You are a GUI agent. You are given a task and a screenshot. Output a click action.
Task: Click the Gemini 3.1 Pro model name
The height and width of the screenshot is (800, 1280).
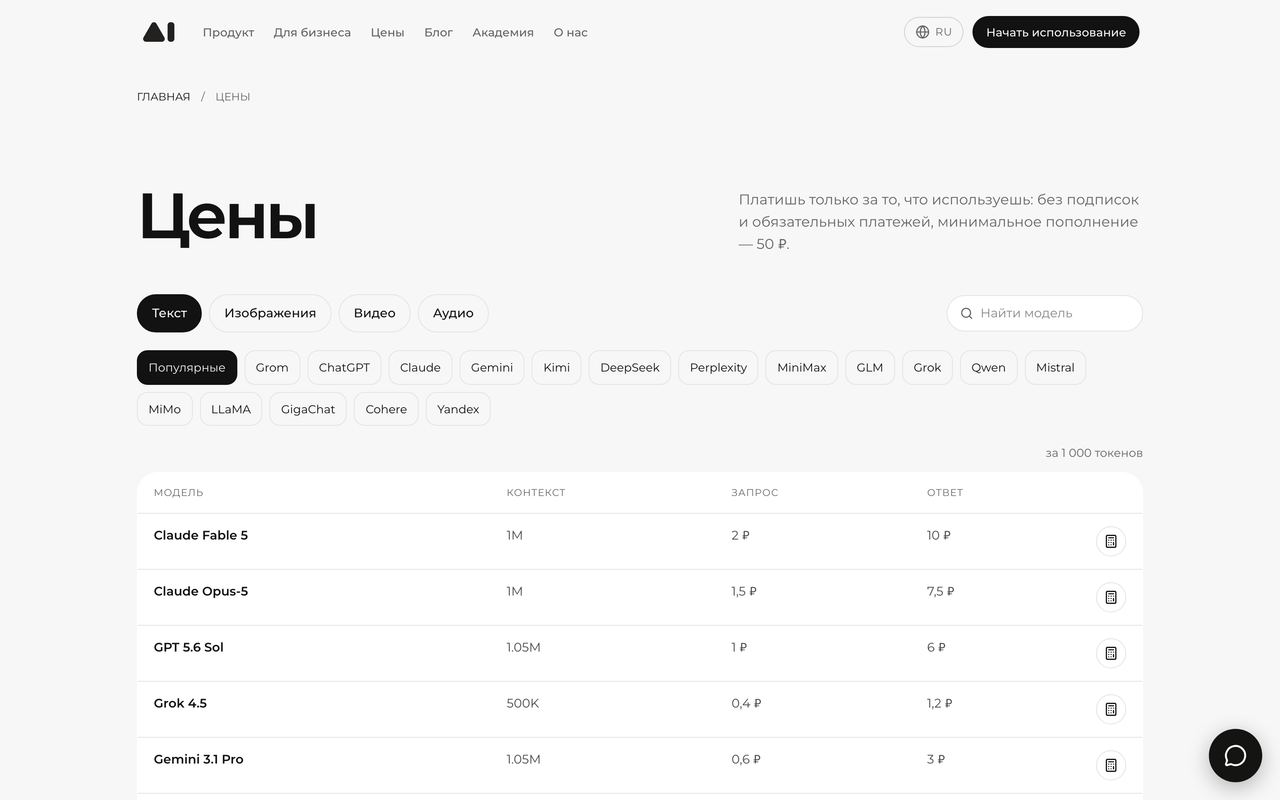tap(199, 759)
